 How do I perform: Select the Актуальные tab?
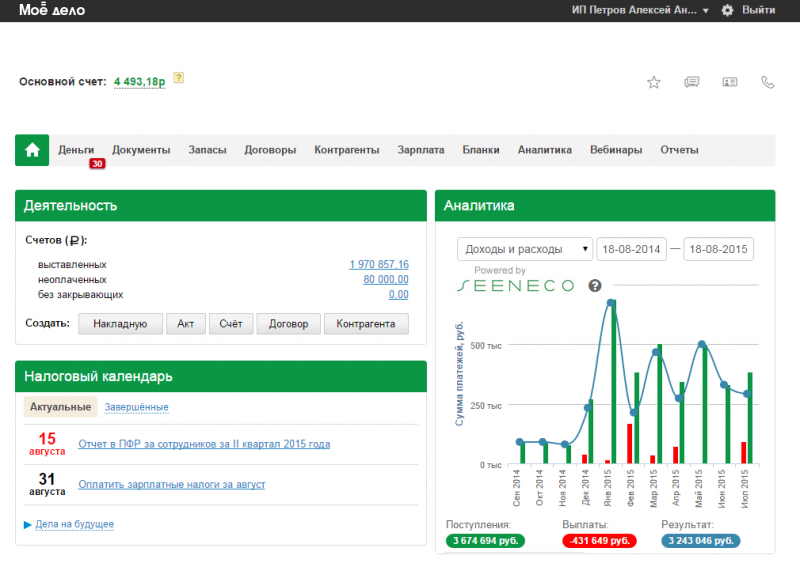point(61,407)
